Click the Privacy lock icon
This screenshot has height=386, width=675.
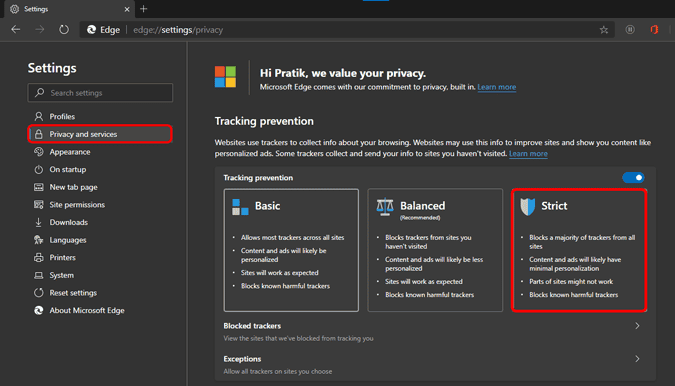[x=39, y=134]
